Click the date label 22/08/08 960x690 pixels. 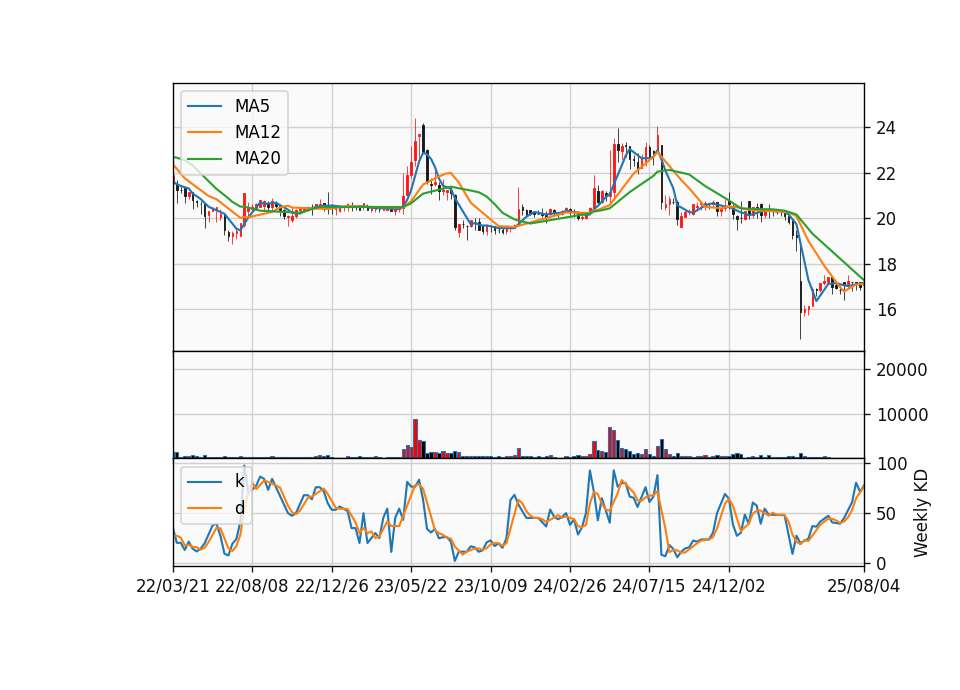tap(252, 586)
